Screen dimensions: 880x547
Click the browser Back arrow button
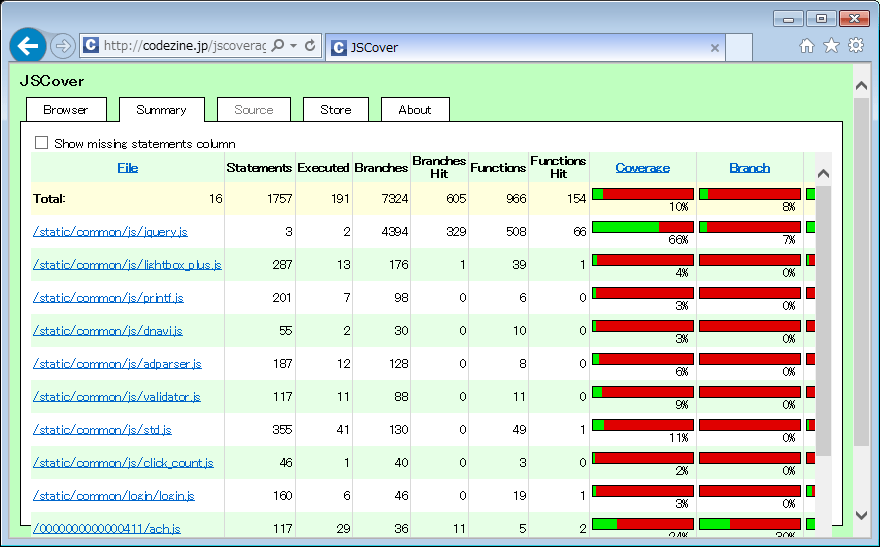[28, 46]
